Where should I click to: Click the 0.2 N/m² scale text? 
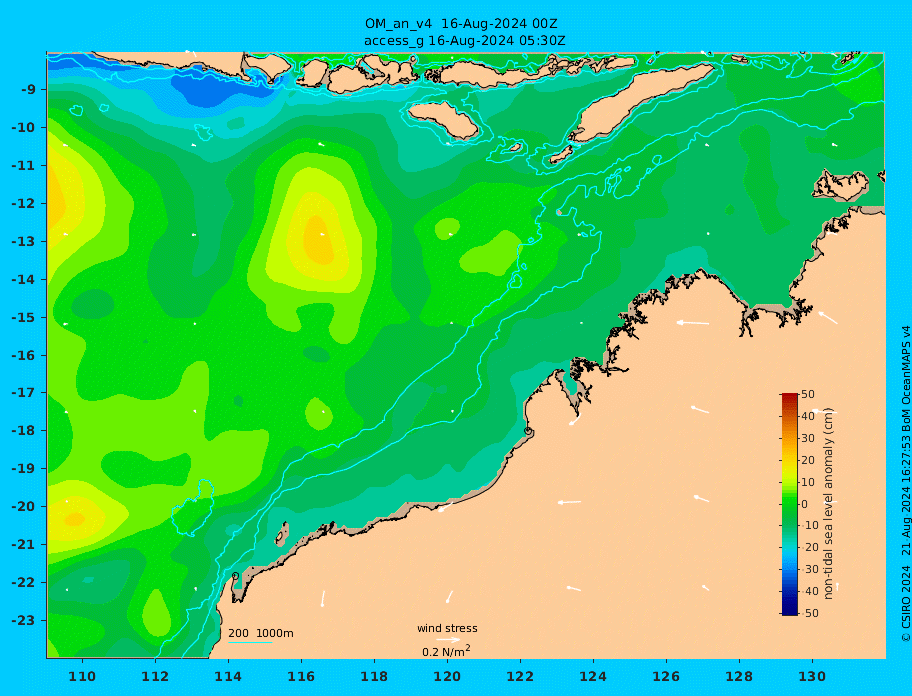point(446,651)
